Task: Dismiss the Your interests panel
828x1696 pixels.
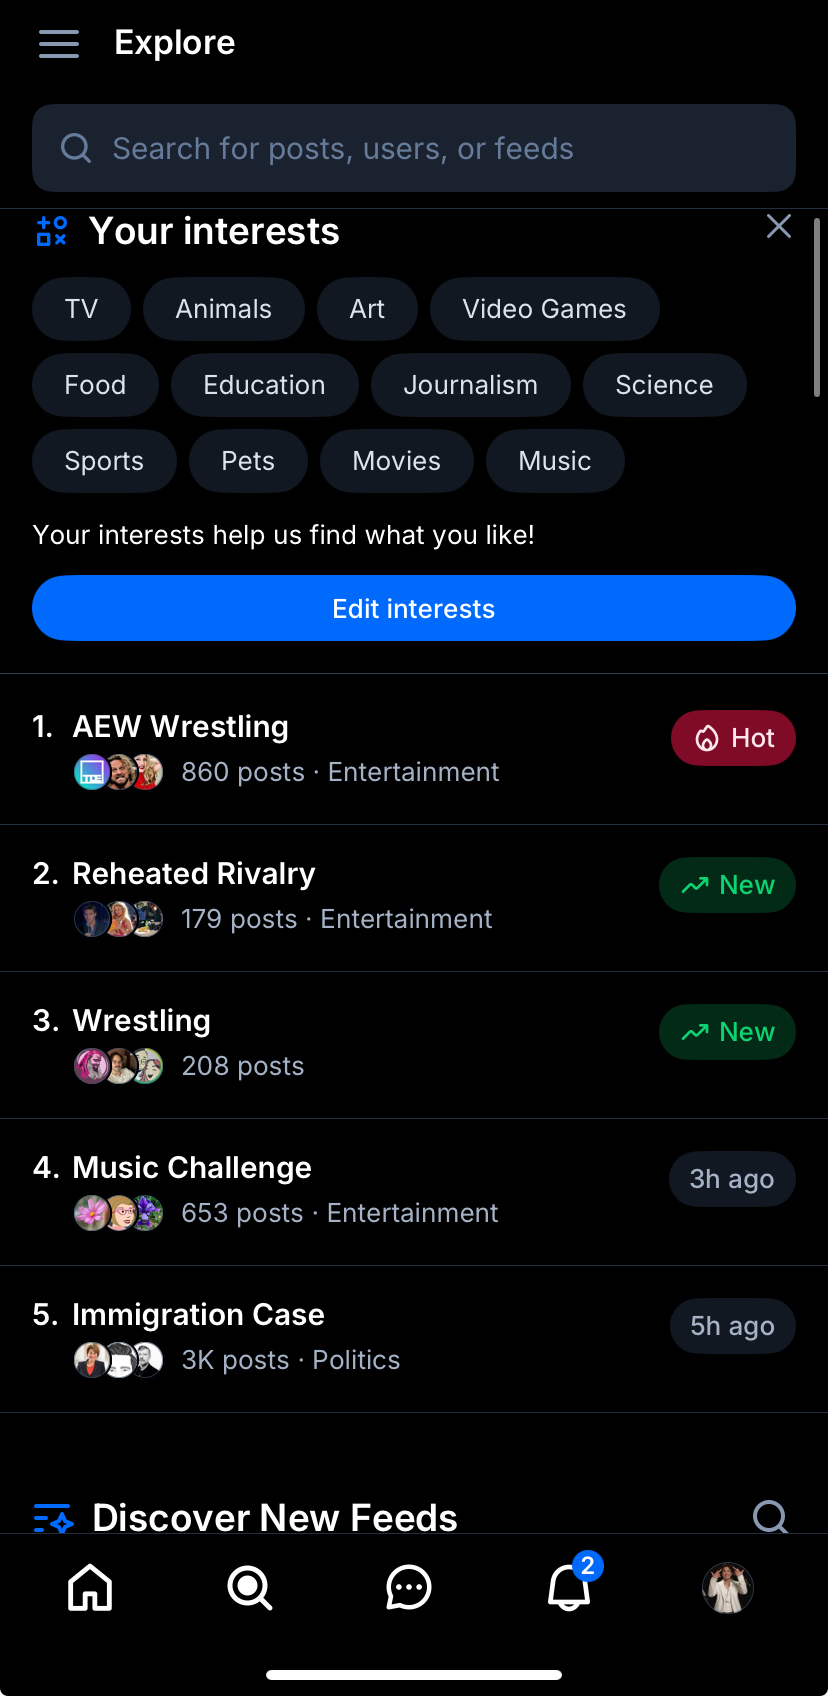Action: click(778, 227)
